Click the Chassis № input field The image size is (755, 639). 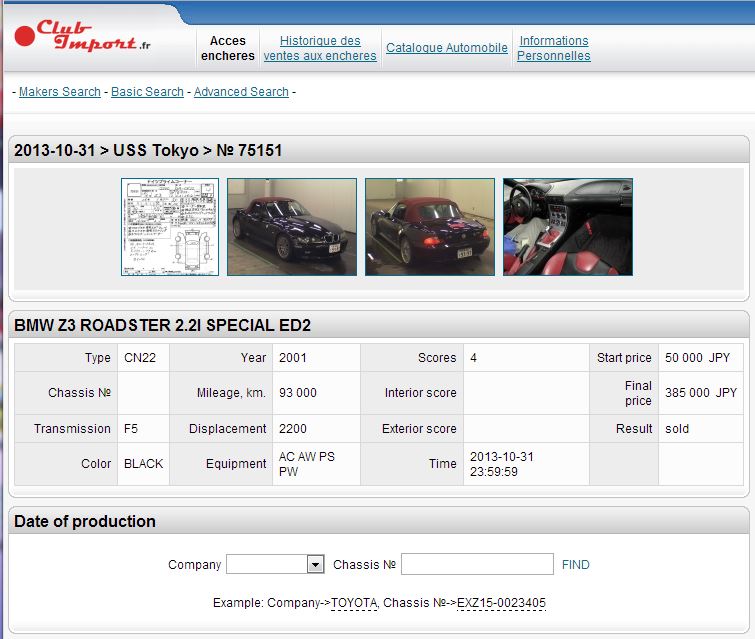477,565
